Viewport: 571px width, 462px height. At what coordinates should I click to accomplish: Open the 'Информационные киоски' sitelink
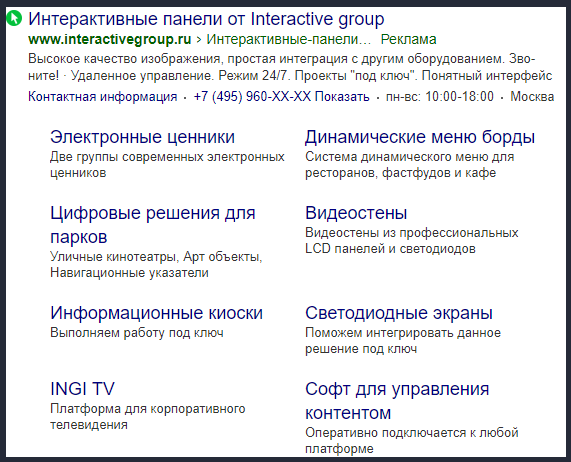[156, 313]
